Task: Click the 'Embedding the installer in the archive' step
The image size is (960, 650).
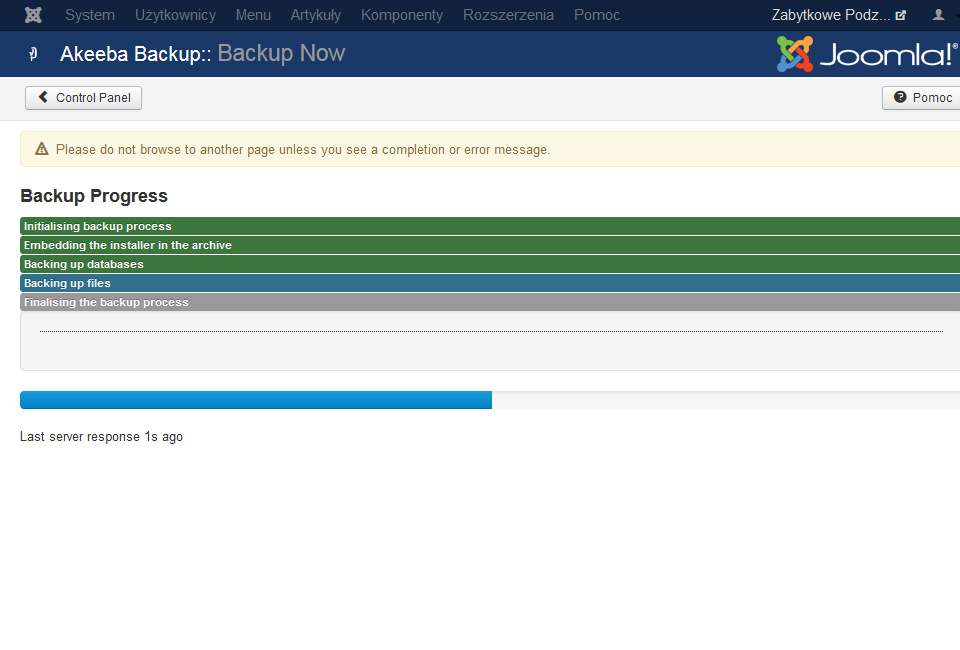Action: [490, 245]
